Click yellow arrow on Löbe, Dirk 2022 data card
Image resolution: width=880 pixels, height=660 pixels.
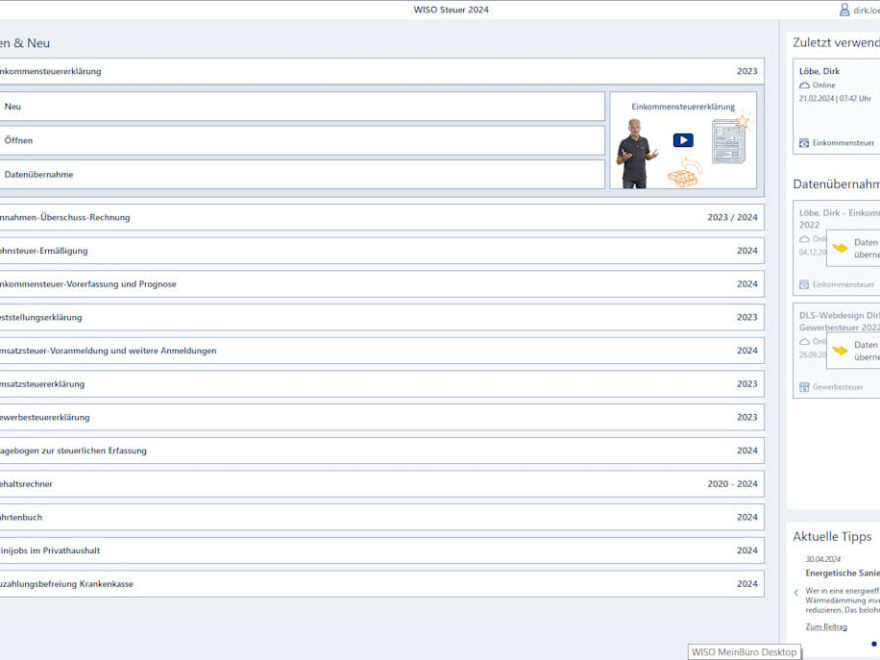pos(840,248)
